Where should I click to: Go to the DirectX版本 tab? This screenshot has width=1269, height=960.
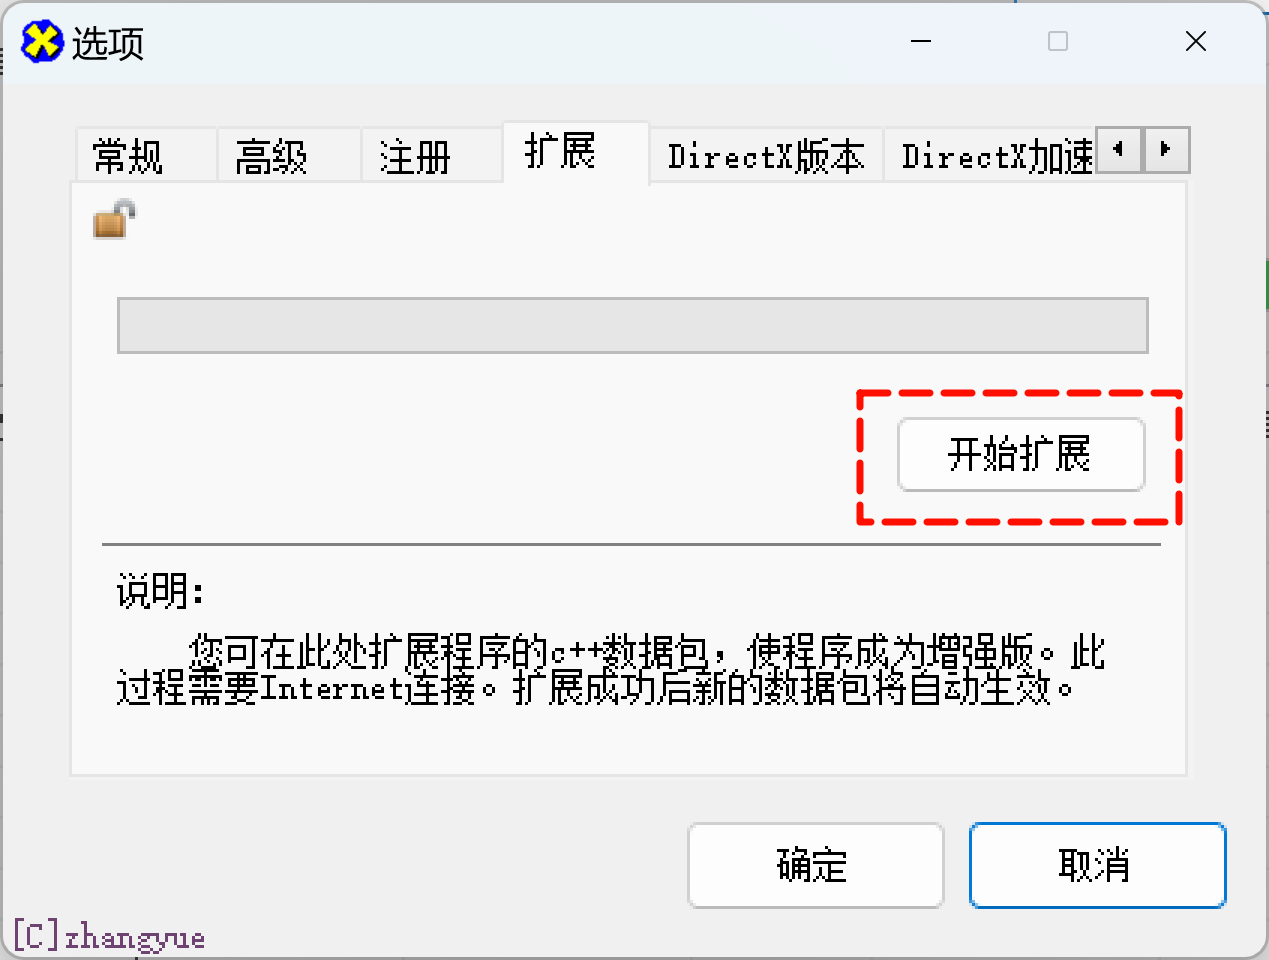coord(767,156)
